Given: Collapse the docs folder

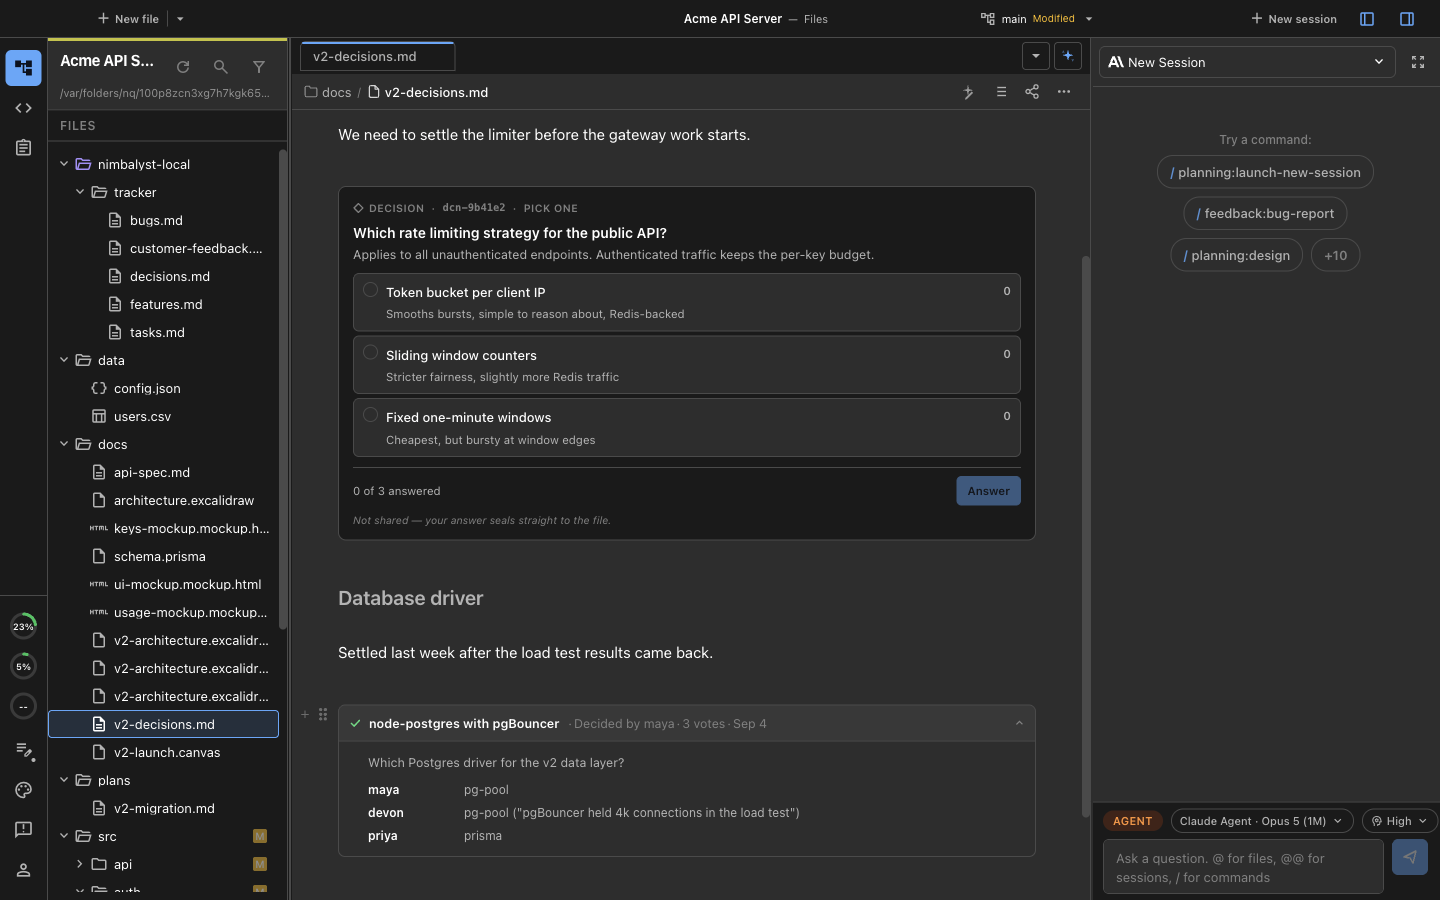Looking at the screenshot, I should click(x=64, y=444).
